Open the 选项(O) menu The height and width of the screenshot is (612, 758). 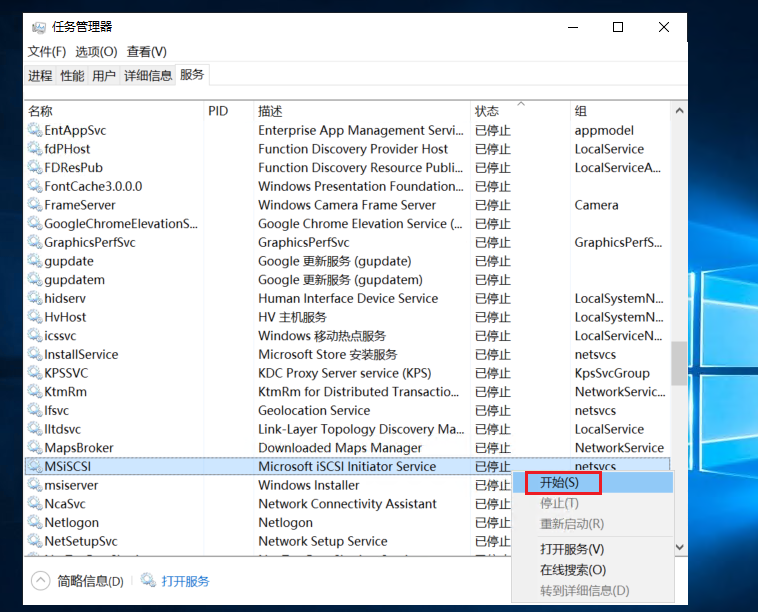(96, 52)
